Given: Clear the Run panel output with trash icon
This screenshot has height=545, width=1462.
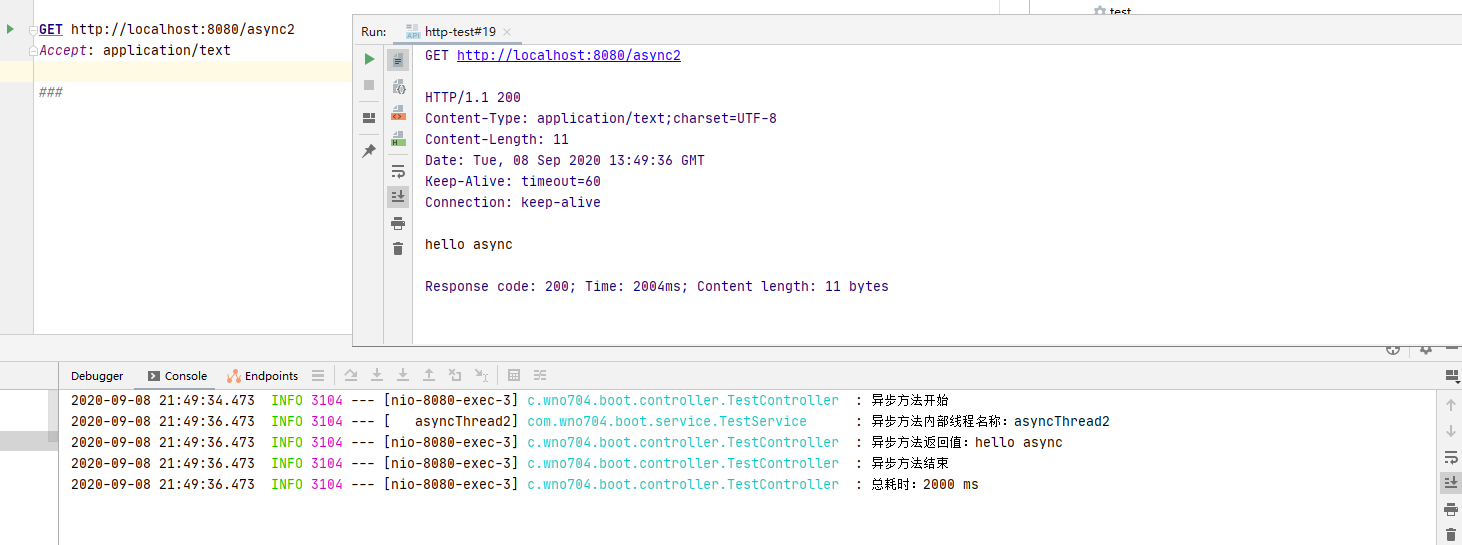Looking at the screenshot, I should (x=398, y=248).
